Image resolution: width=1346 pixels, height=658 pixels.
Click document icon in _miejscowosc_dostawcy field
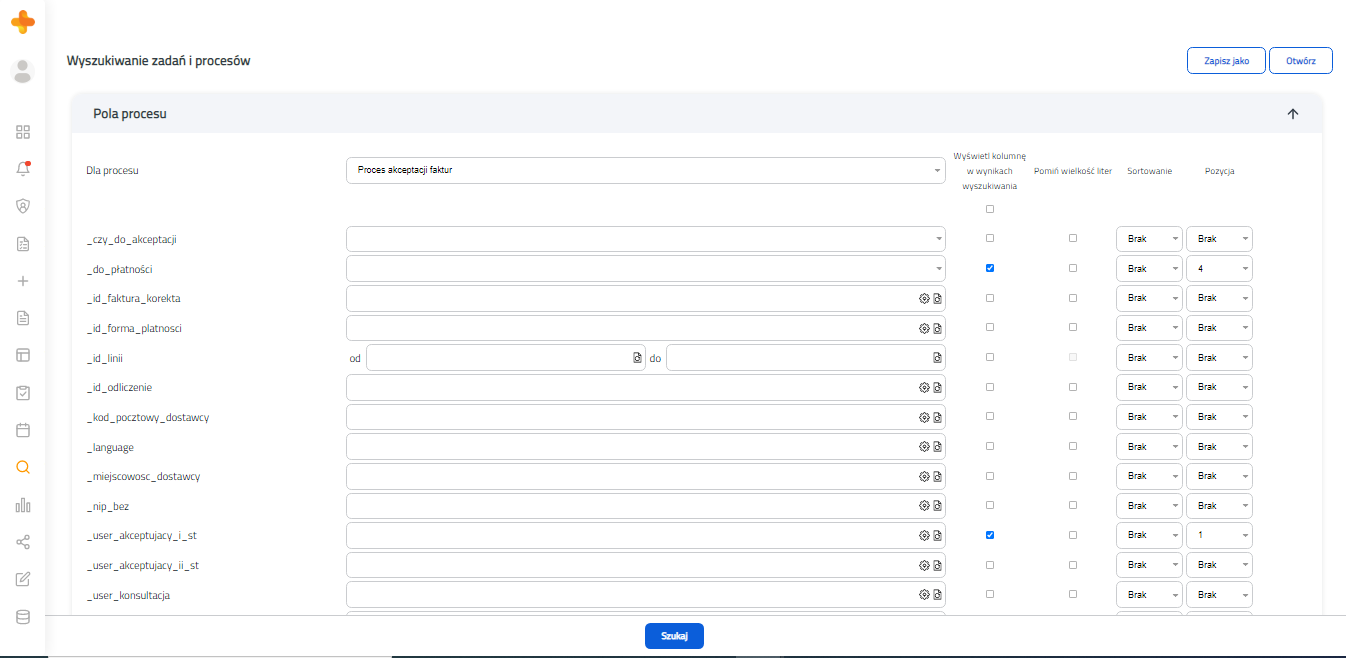click(x=938, y=476)
